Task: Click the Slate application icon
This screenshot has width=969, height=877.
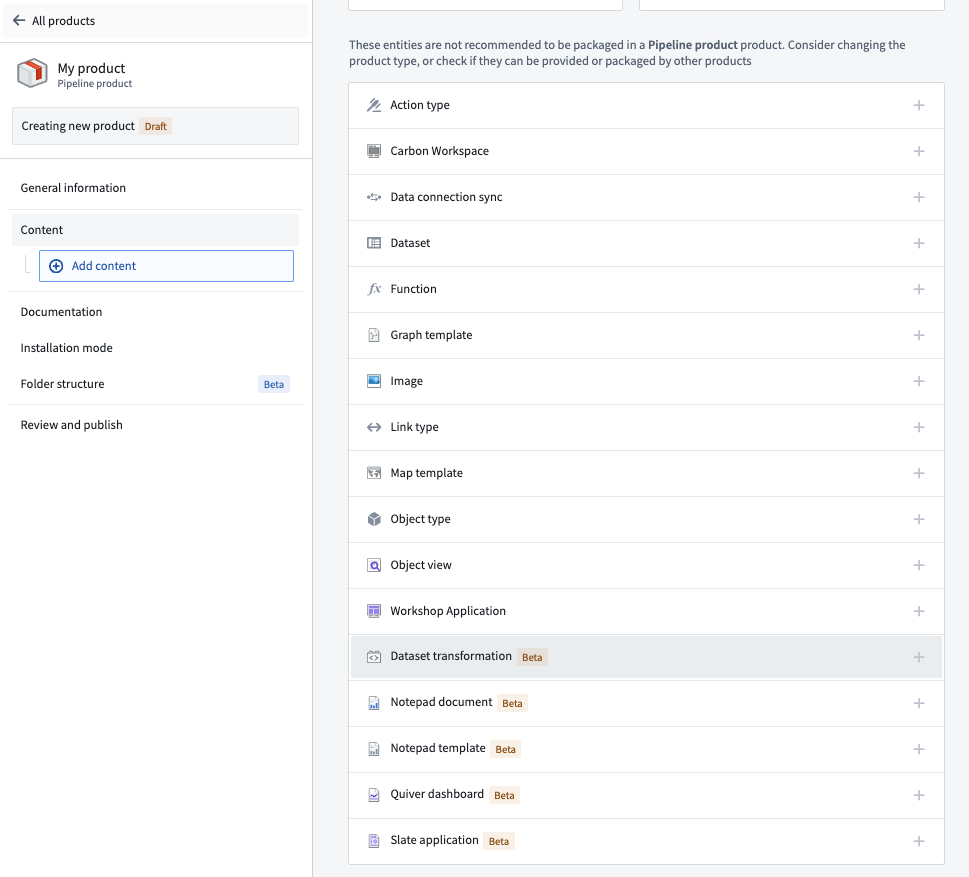Action: (374, 841)
